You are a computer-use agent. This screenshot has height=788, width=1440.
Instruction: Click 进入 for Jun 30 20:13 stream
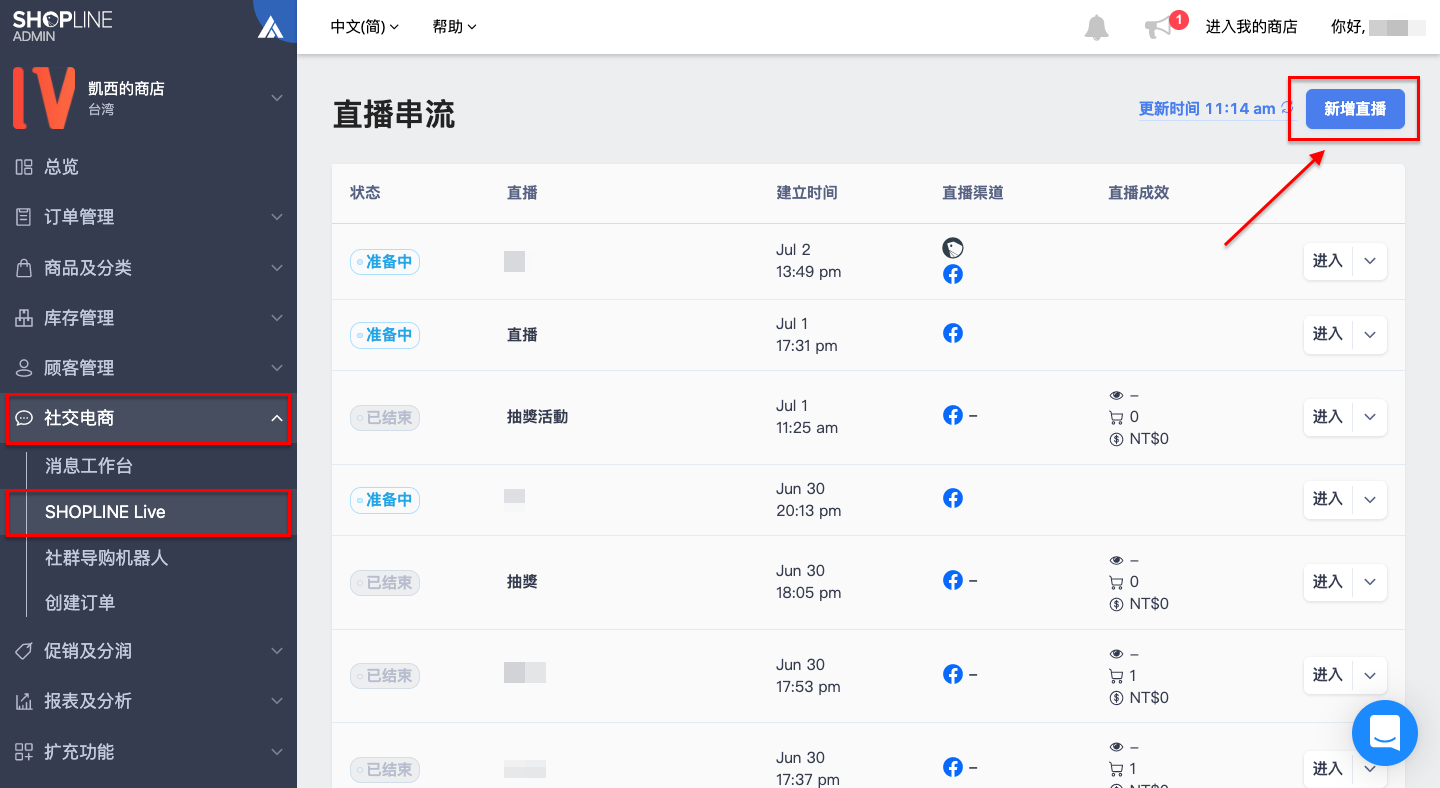click(x=1328, y=499)
